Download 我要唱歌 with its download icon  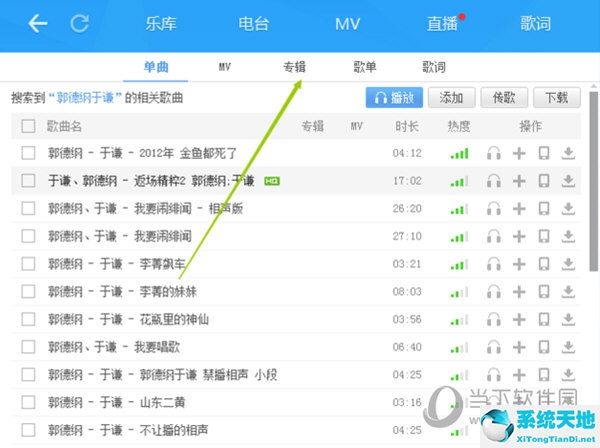coord(568,347)
